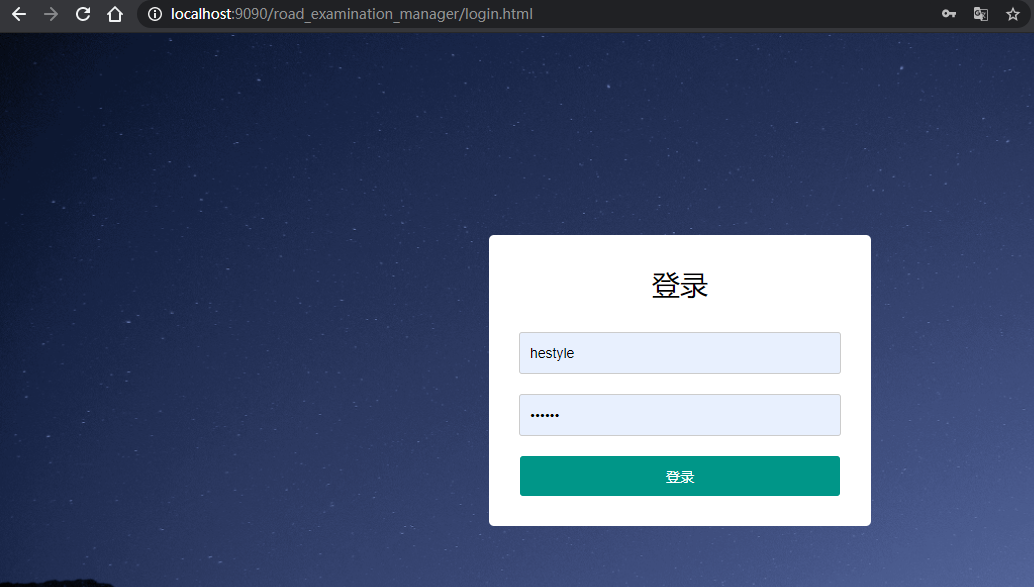This screenshot has width=1034, height=587.
Task: View site information icon beside the URL
Action: 155,14
